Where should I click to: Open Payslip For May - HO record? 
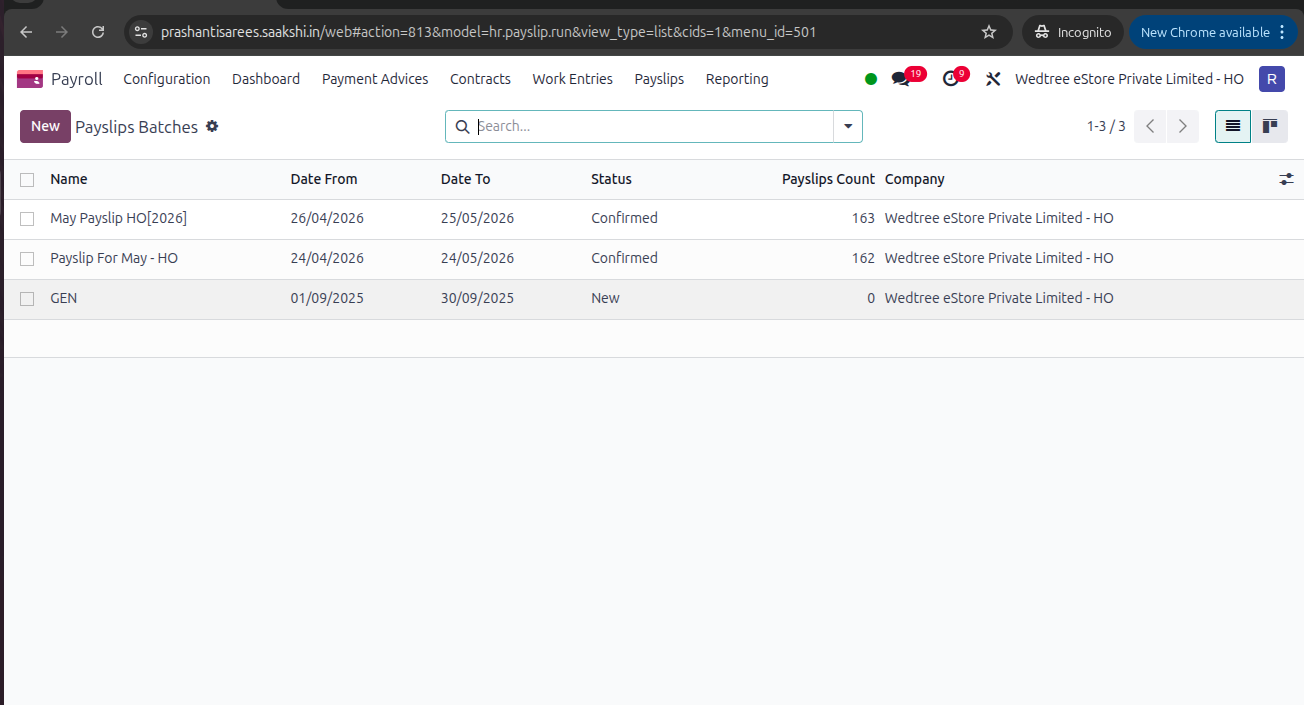(114, 258)
